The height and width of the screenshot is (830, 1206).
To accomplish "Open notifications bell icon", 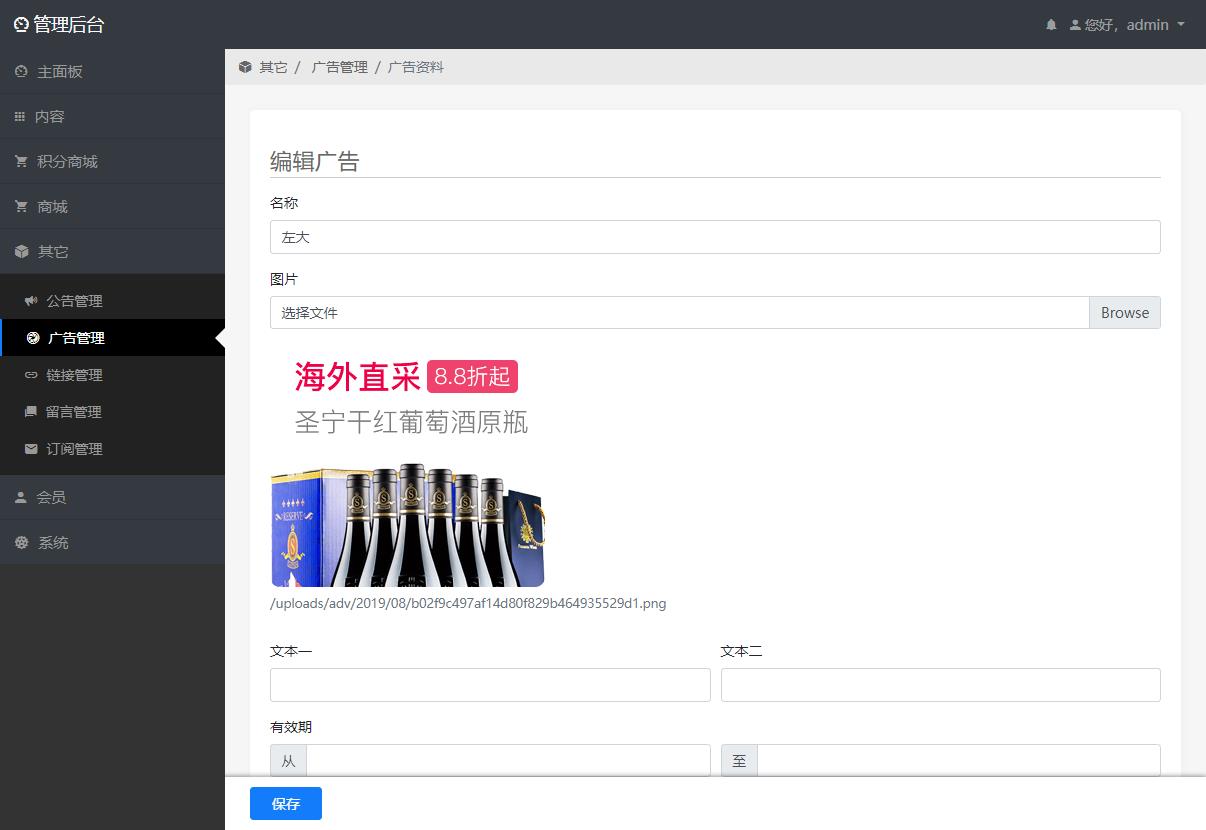I will (1051, 25).
